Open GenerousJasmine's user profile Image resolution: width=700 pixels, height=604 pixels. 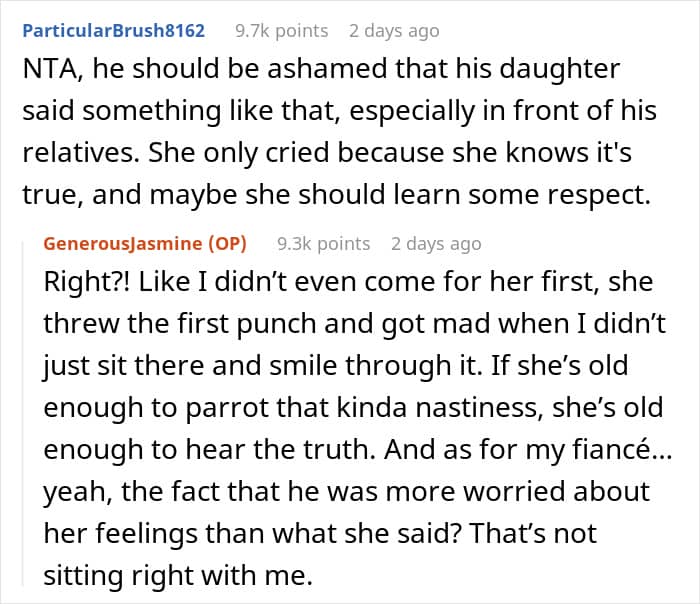click(x=123, y=244)
